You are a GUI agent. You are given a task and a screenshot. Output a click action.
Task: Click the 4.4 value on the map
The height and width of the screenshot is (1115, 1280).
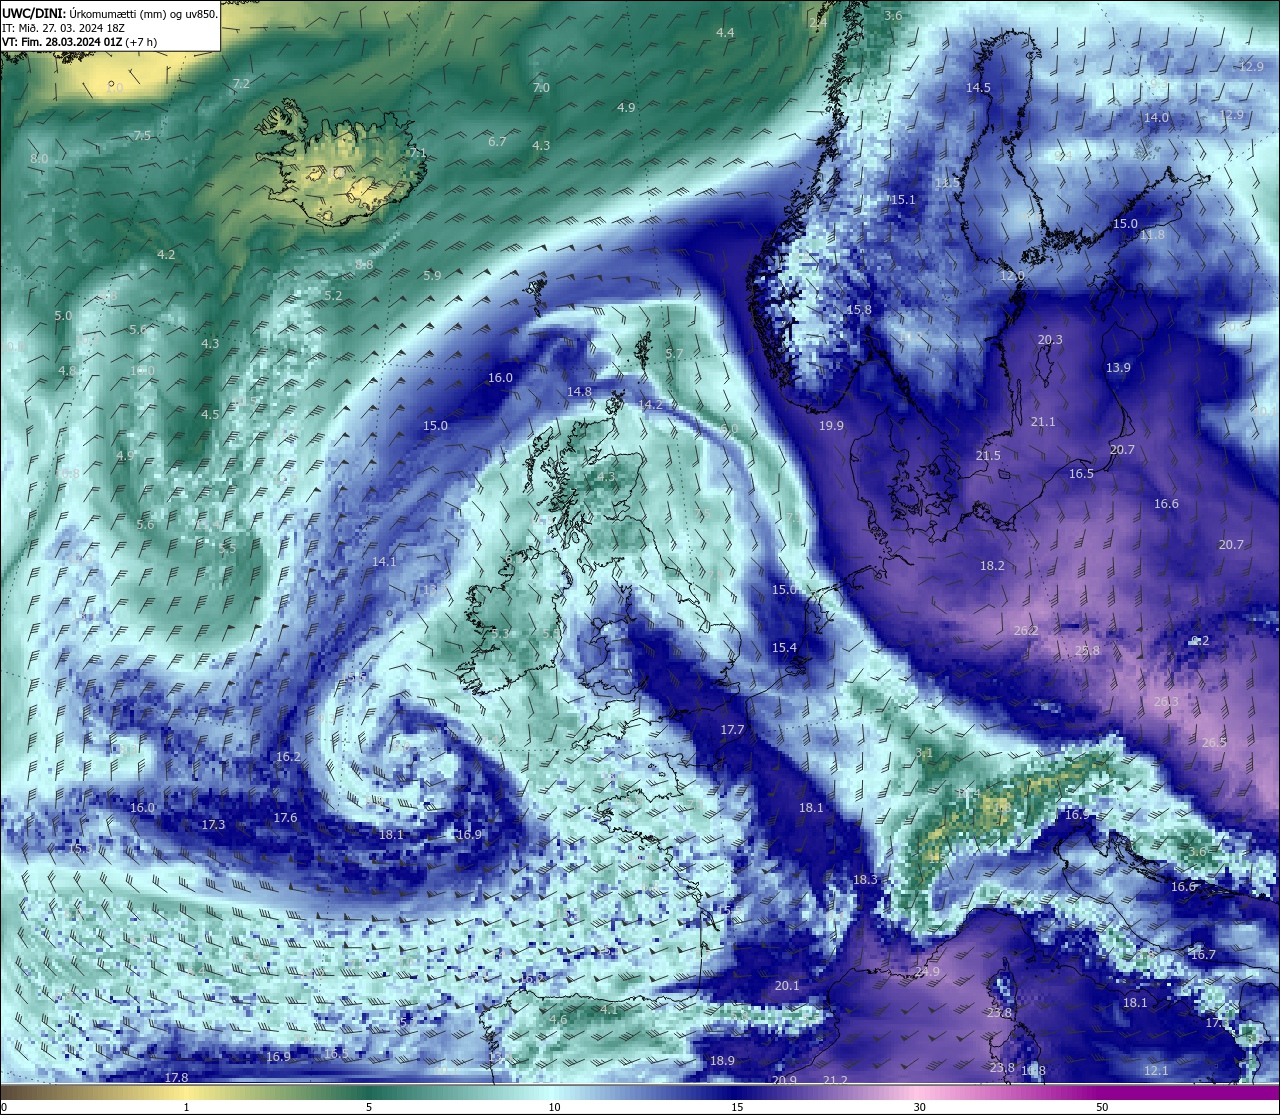725,33
